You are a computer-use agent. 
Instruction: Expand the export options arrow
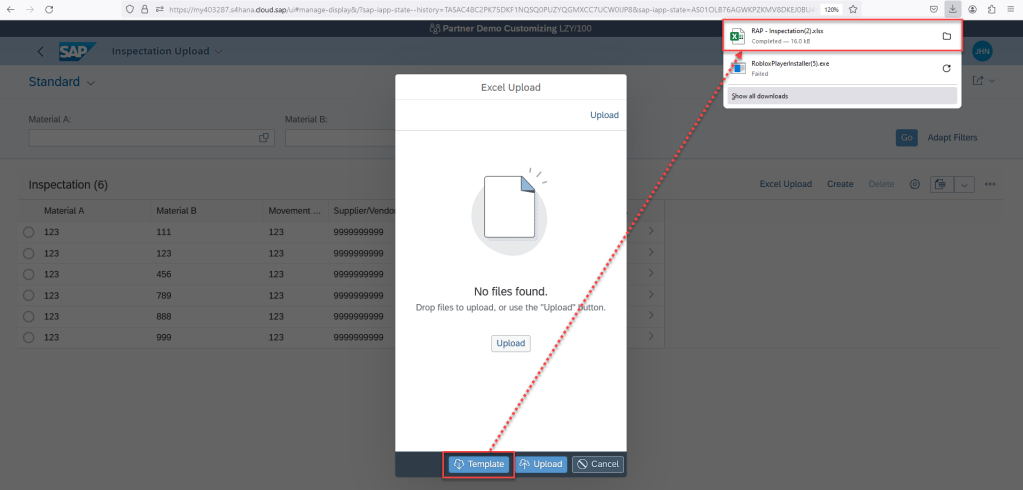(965, 184)
